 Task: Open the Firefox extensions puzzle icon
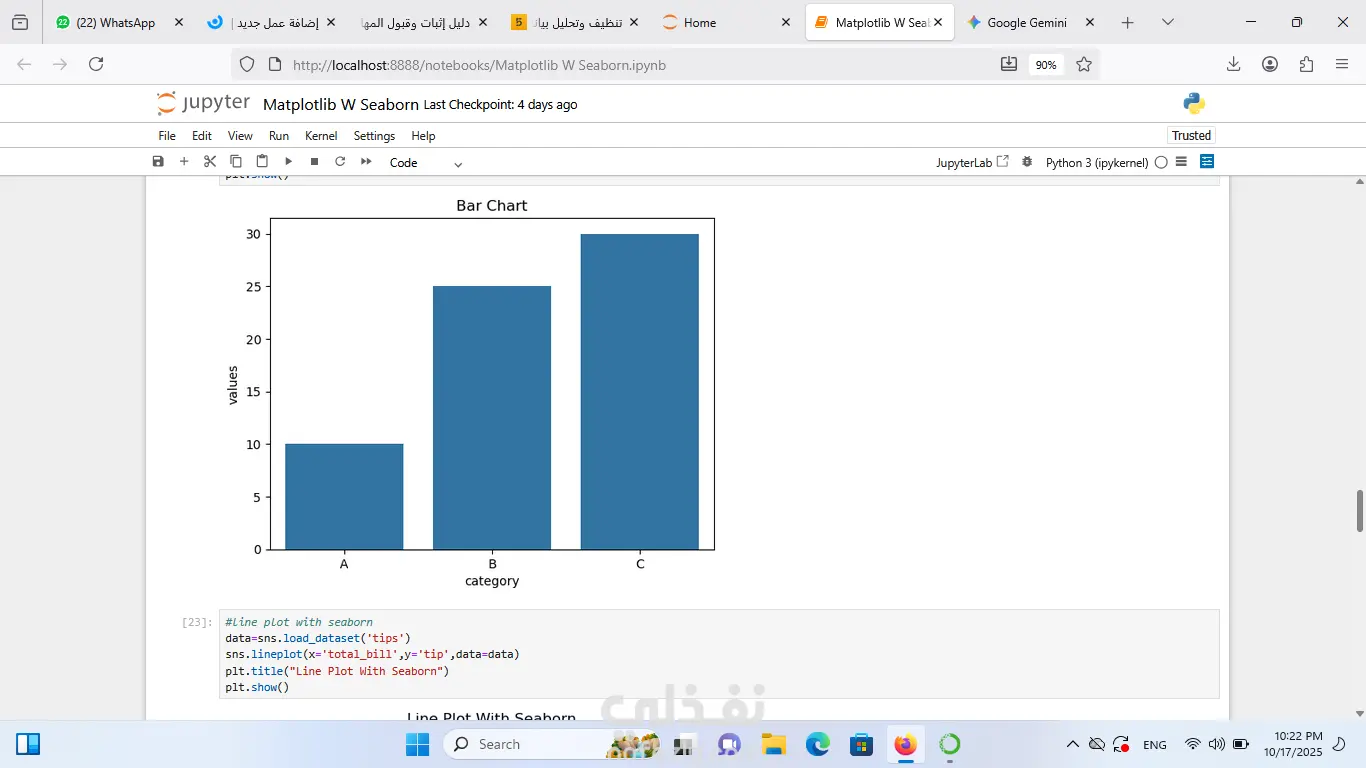(x=1306, y=65)
